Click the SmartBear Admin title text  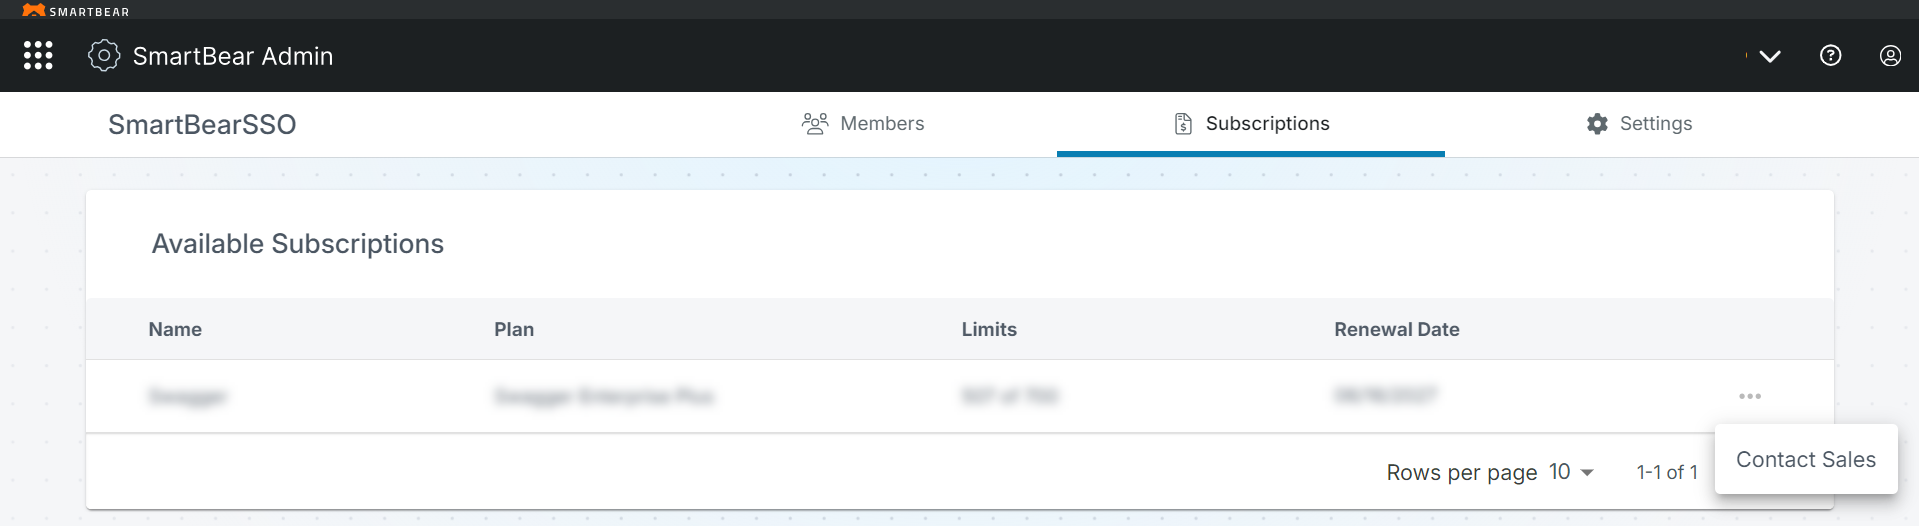coord(233,56)
